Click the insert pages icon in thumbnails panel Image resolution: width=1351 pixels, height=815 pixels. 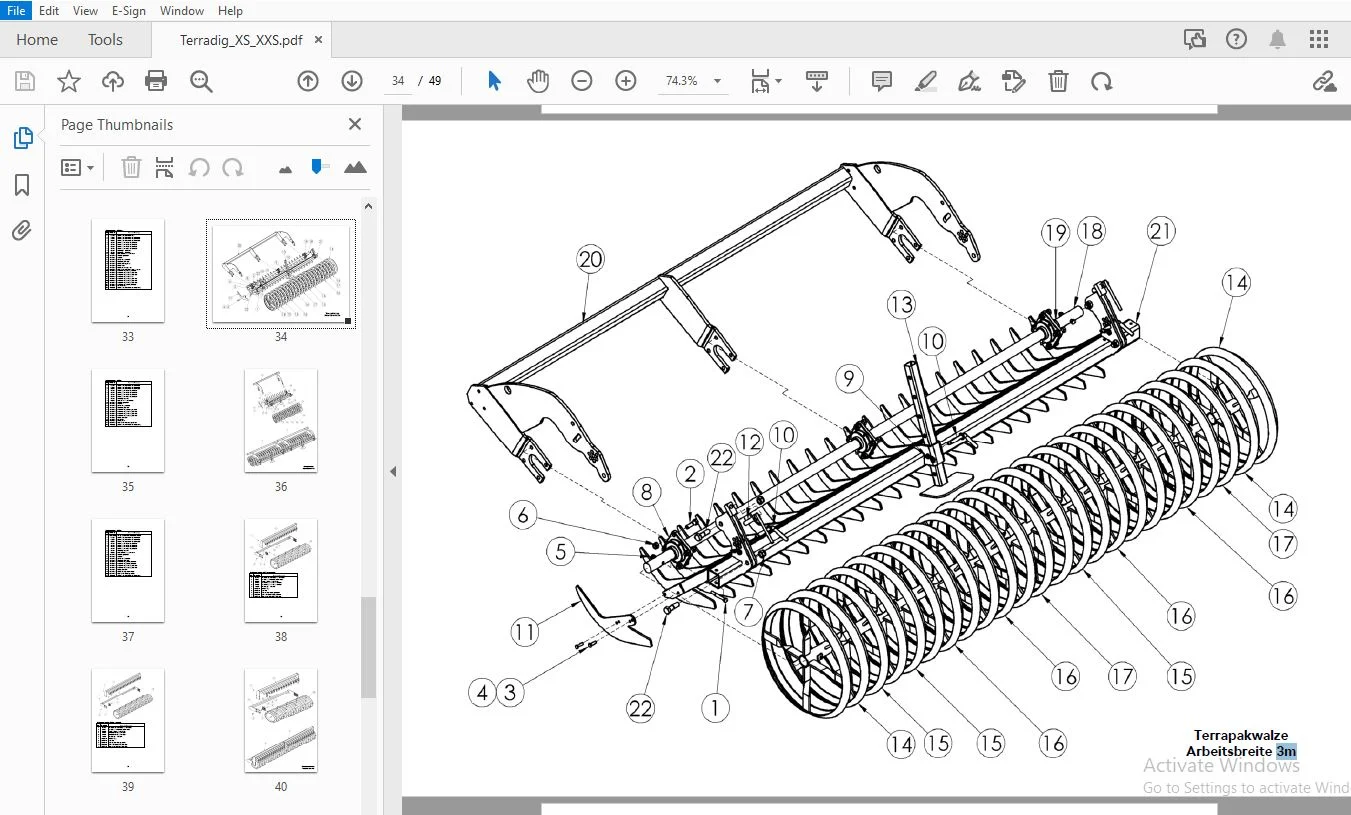[165, 167]
